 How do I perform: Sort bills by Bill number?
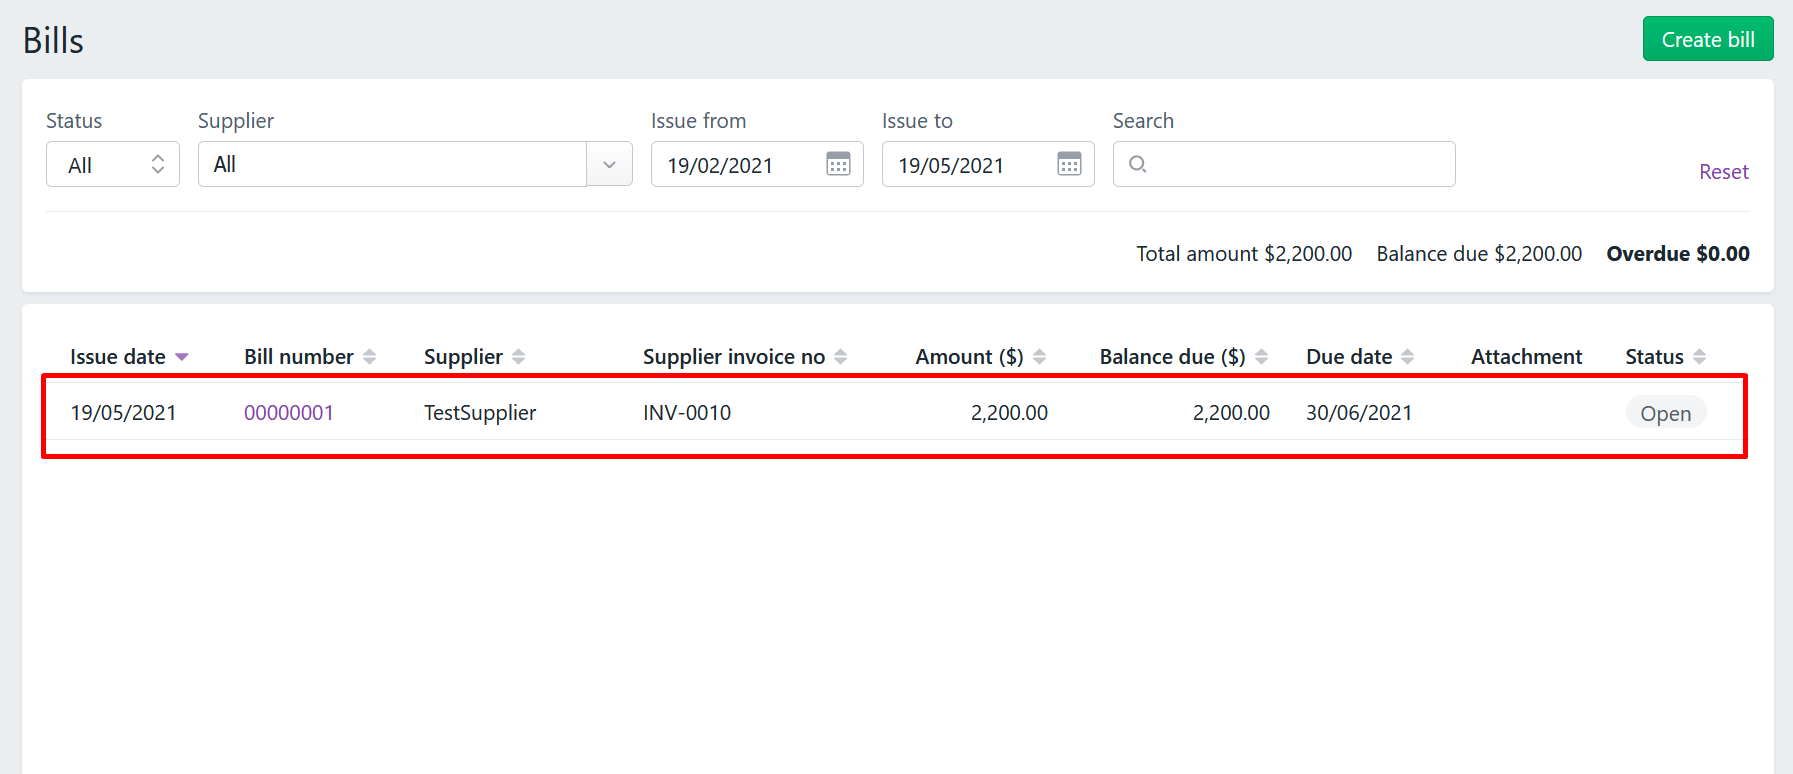pos(310,357)
